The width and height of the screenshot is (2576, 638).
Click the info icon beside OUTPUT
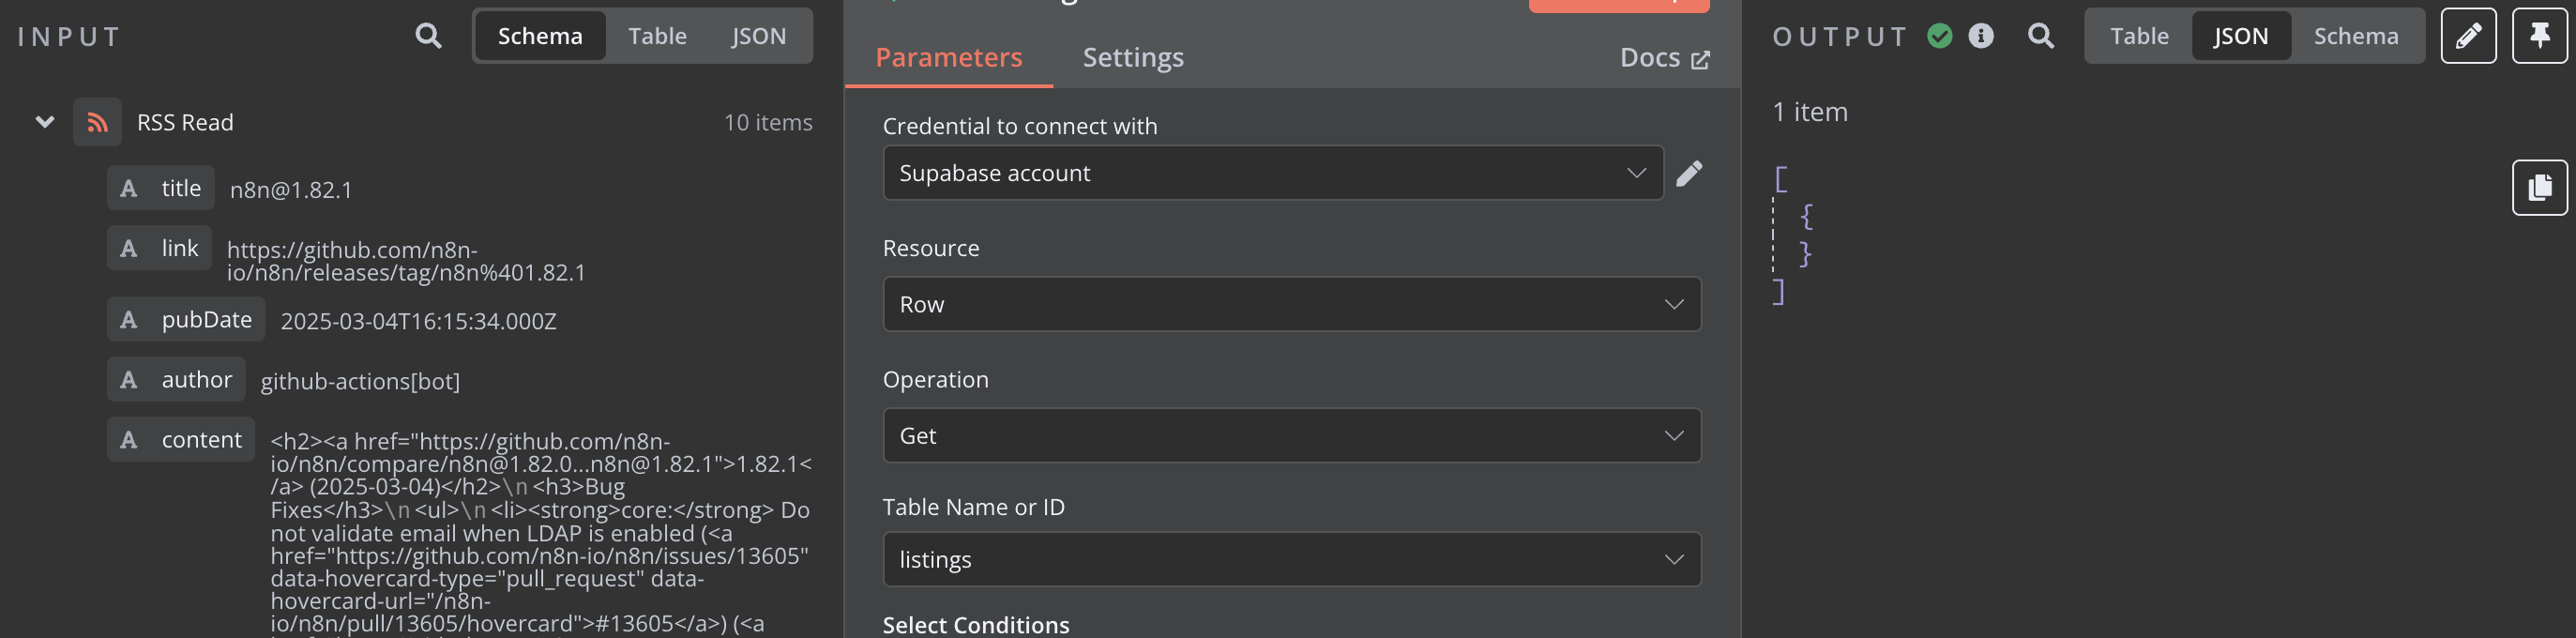pos(1980,36)
